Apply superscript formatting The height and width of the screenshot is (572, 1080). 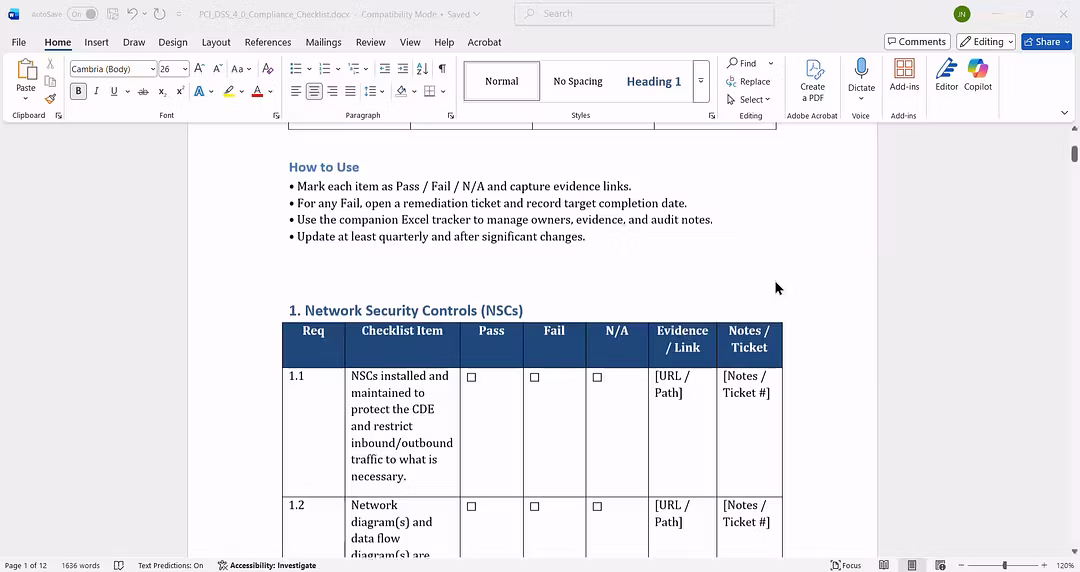tap(180, 92)
